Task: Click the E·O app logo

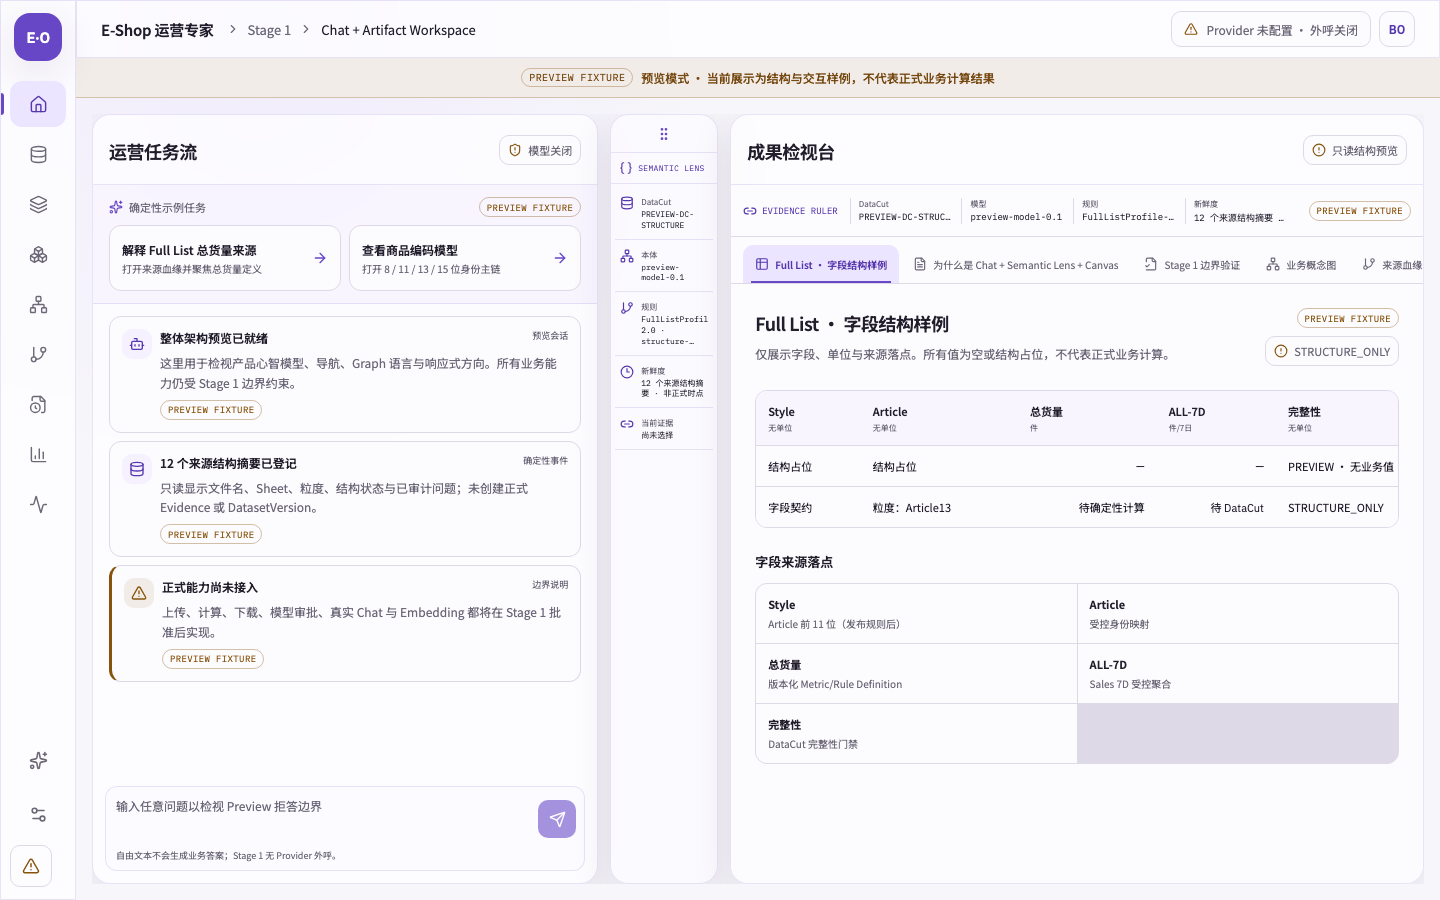Action: (38, 37)
